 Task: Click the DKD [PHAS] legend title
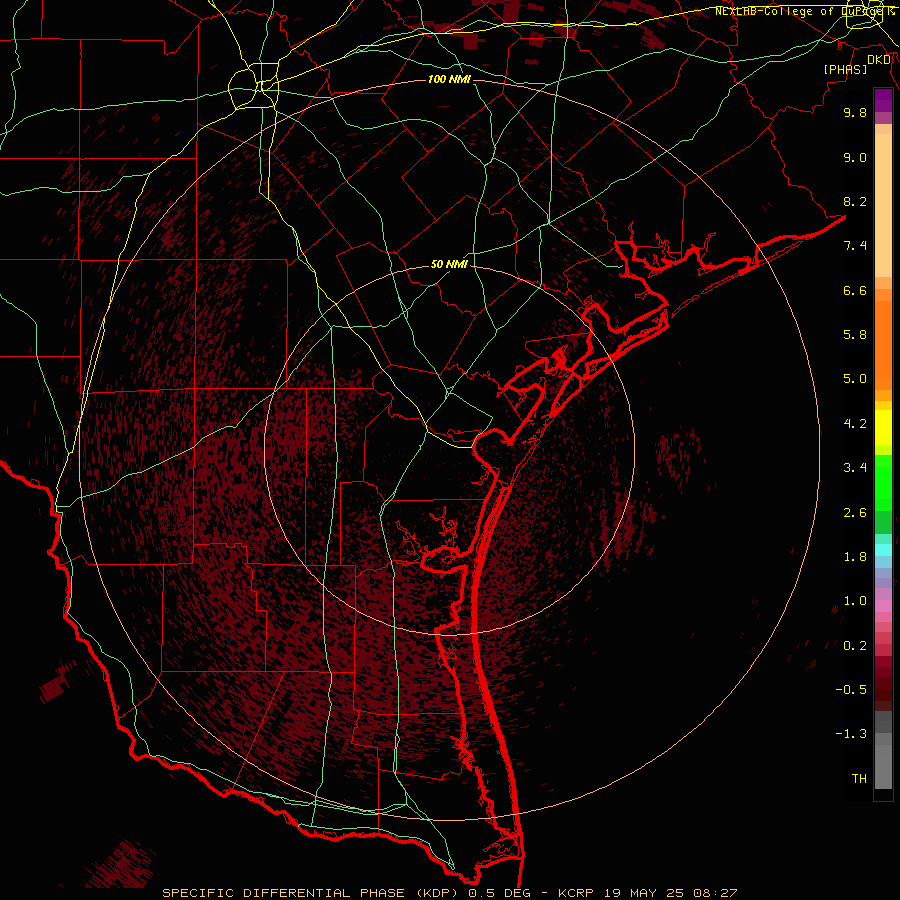[x=855, y=64]
